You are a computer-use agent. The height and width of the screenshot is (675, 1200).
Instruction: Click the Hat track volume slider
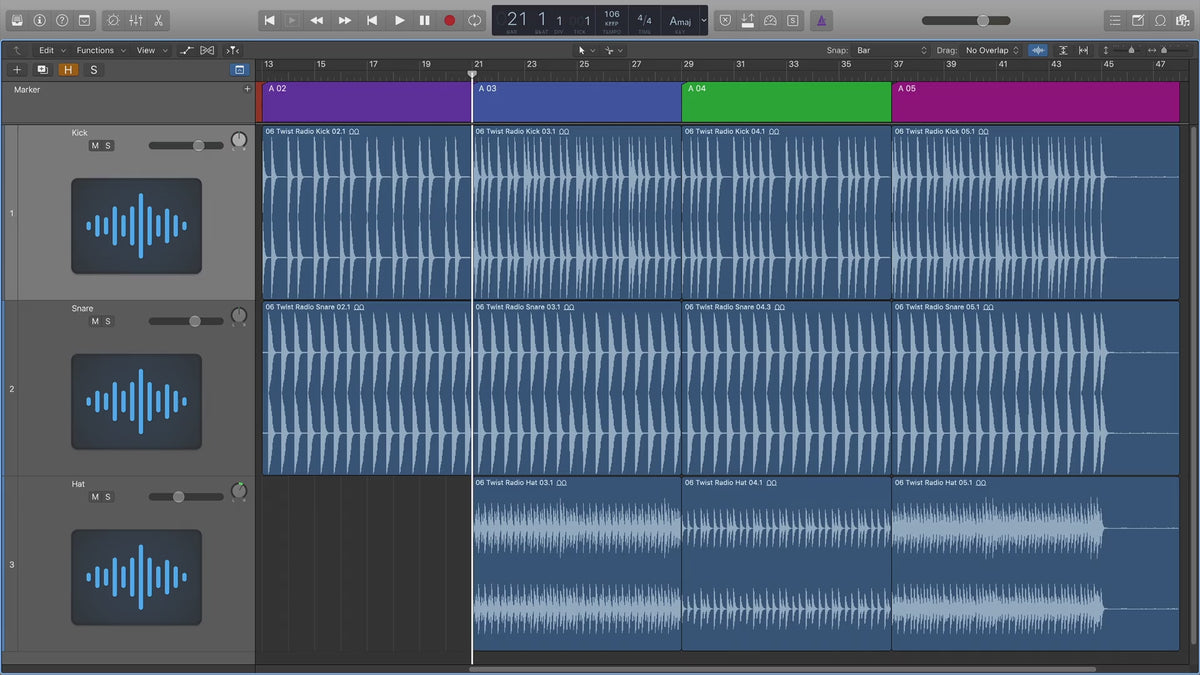tap(179, 497)
